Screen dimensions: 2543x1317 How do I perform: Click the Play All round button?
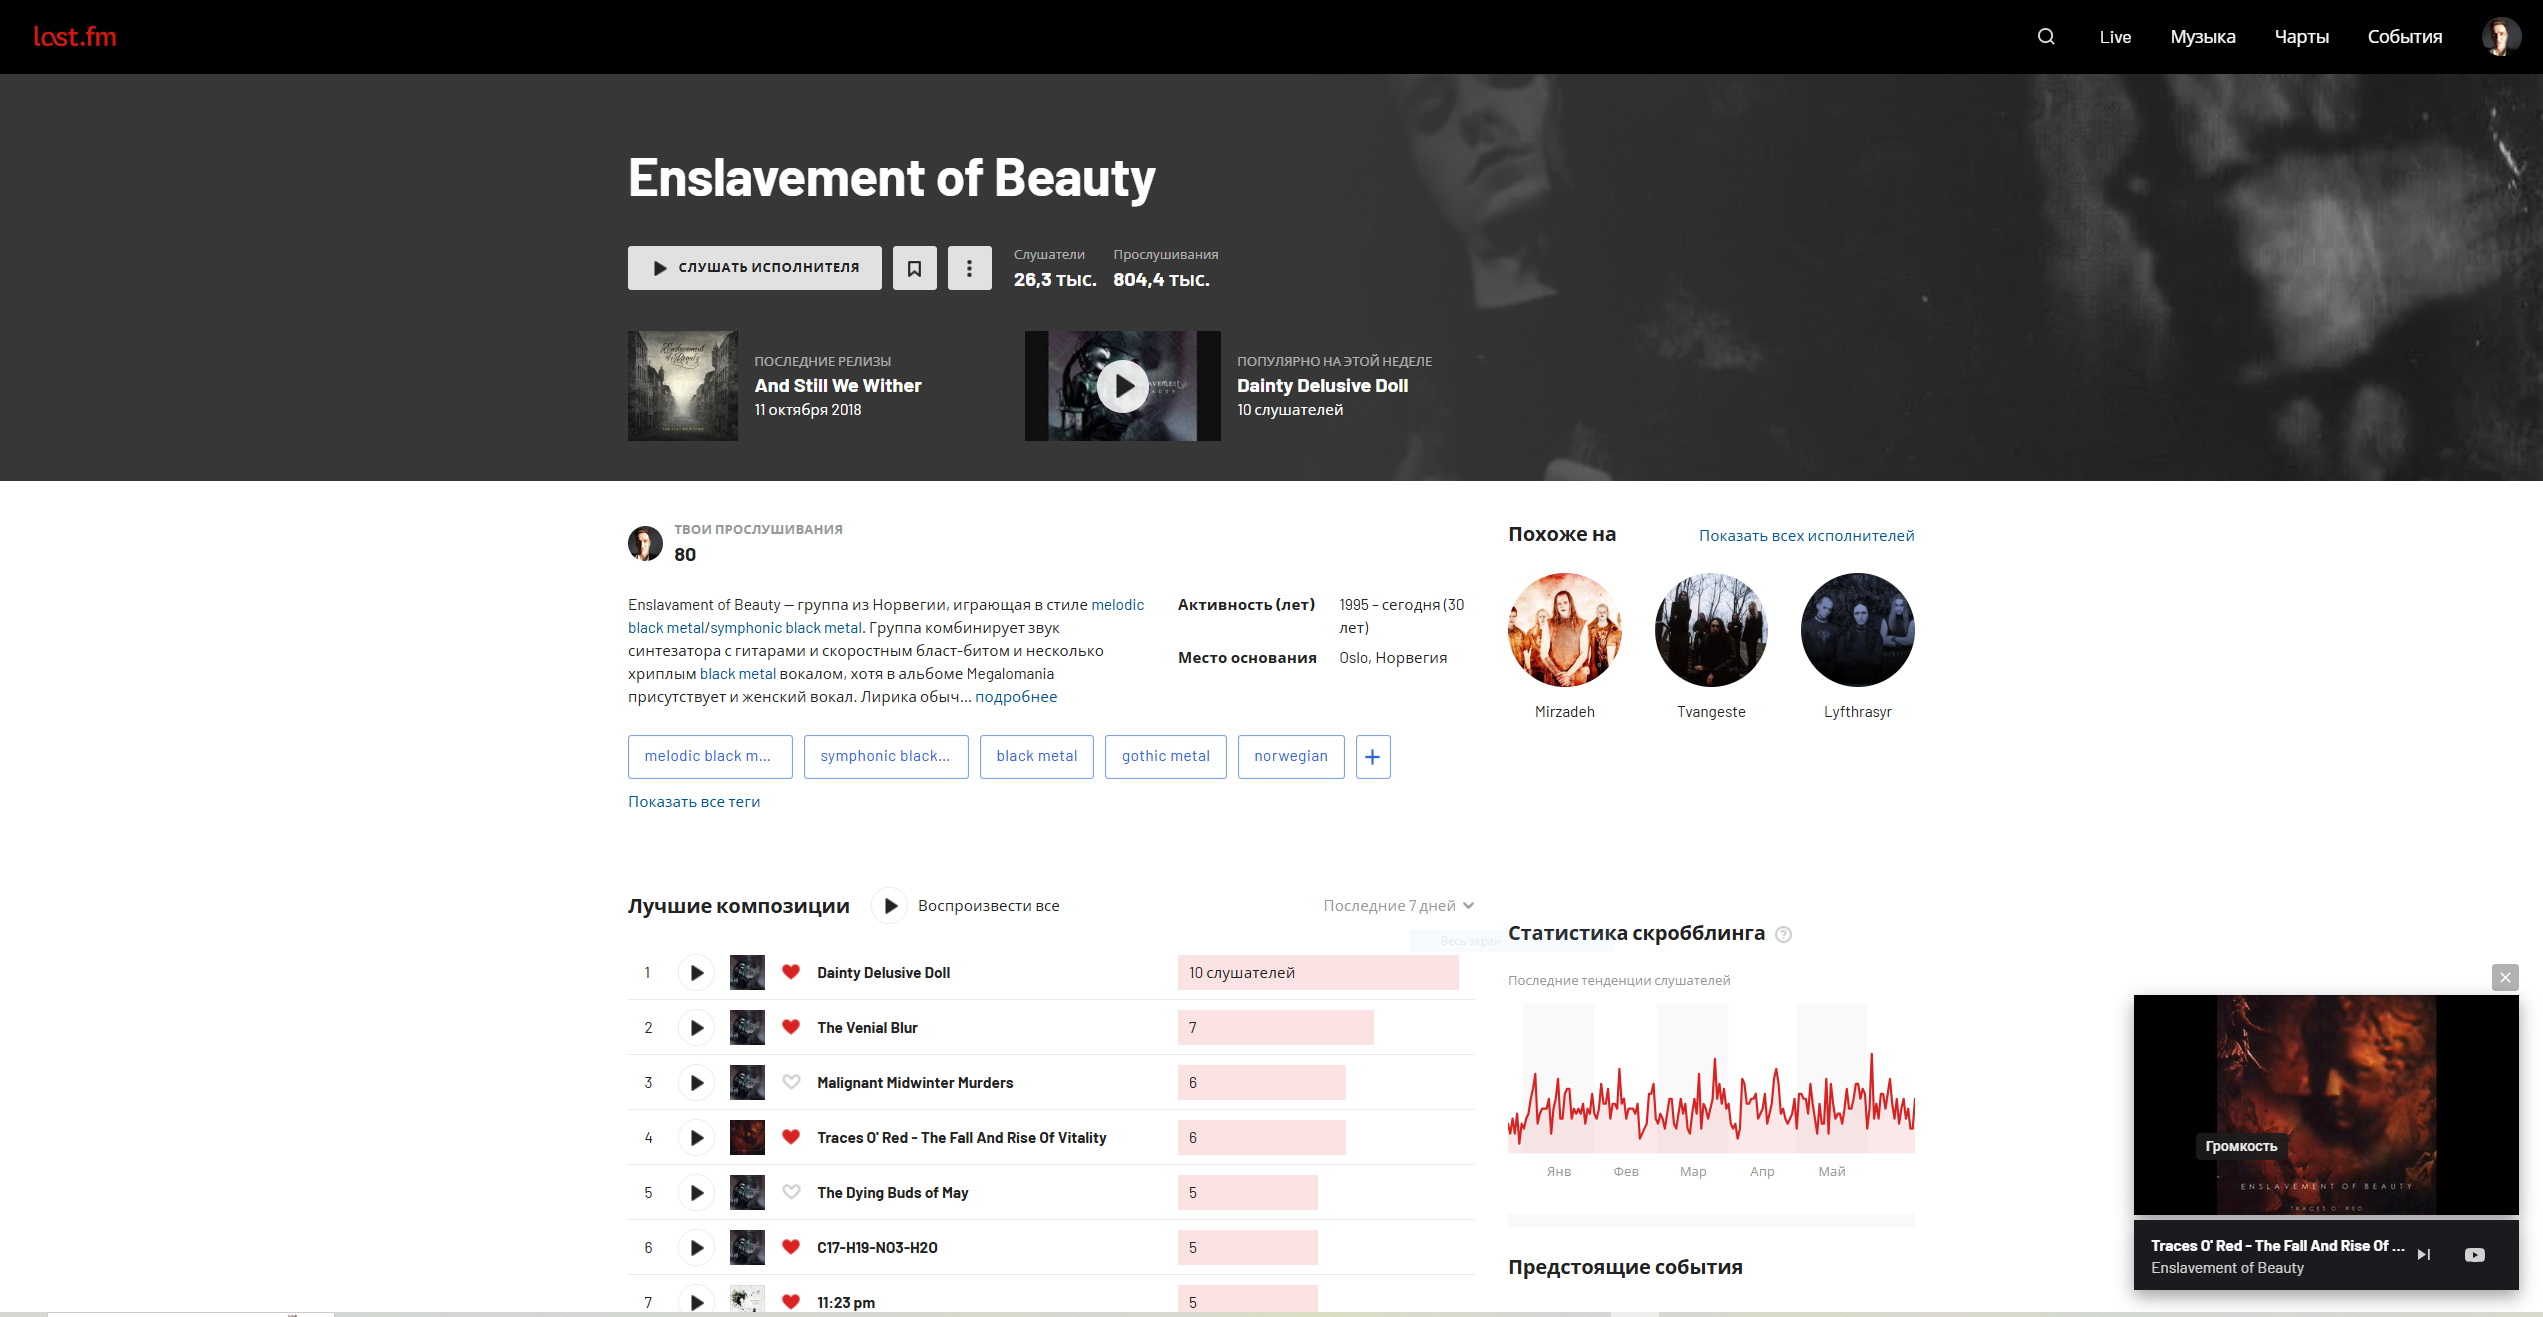coord(889,906)
